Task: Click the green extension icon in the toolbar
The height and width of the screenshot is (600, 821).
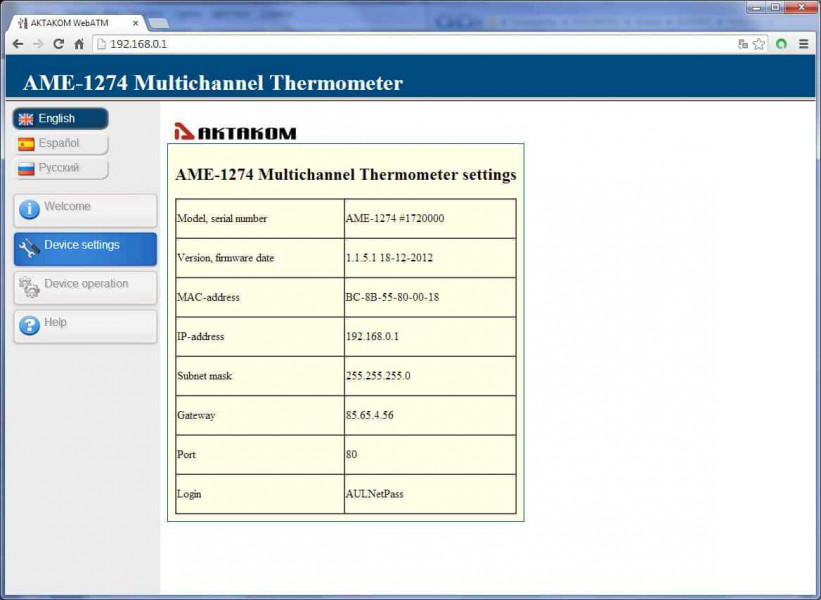Action: tap(781, 44)
